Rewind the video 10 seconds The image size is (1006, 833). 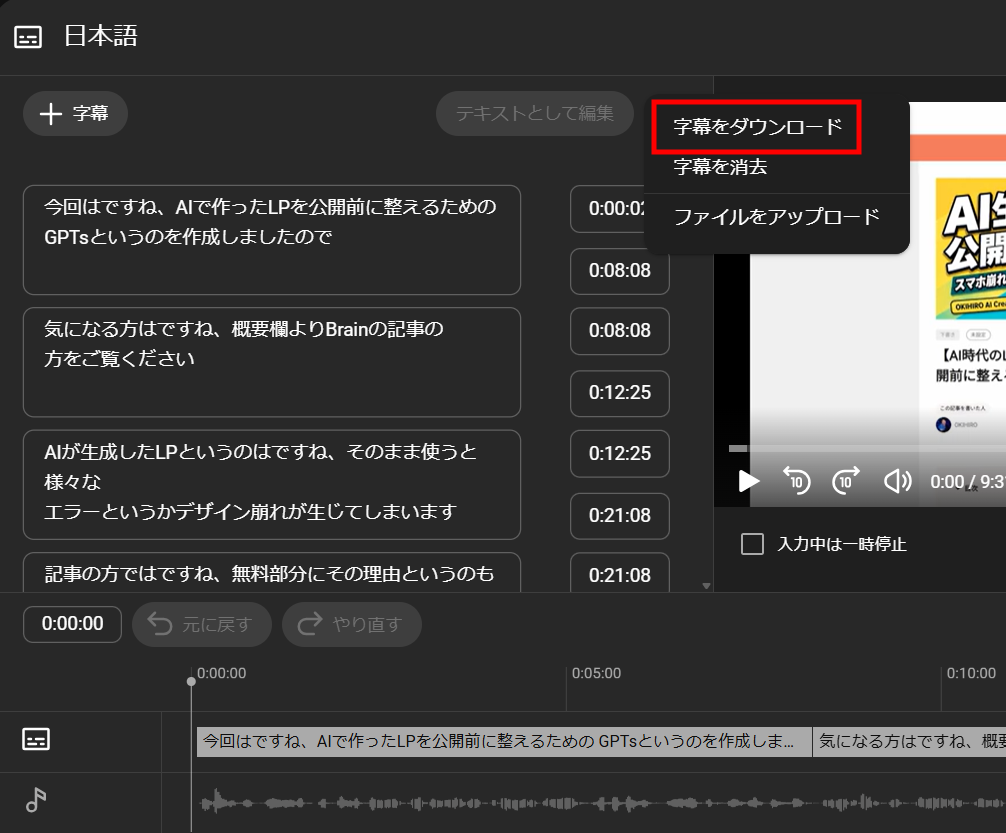coord(797,481)
